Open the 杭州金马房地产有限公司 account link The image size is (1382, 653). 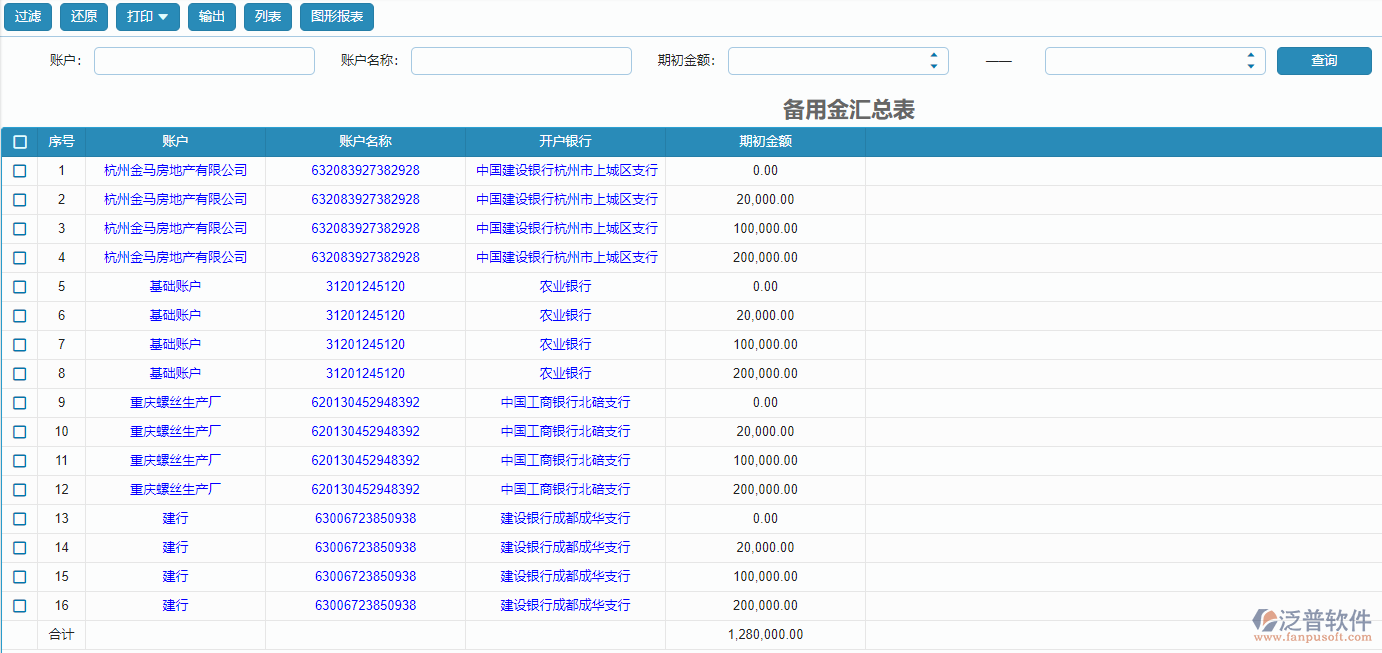coord(175,170)
